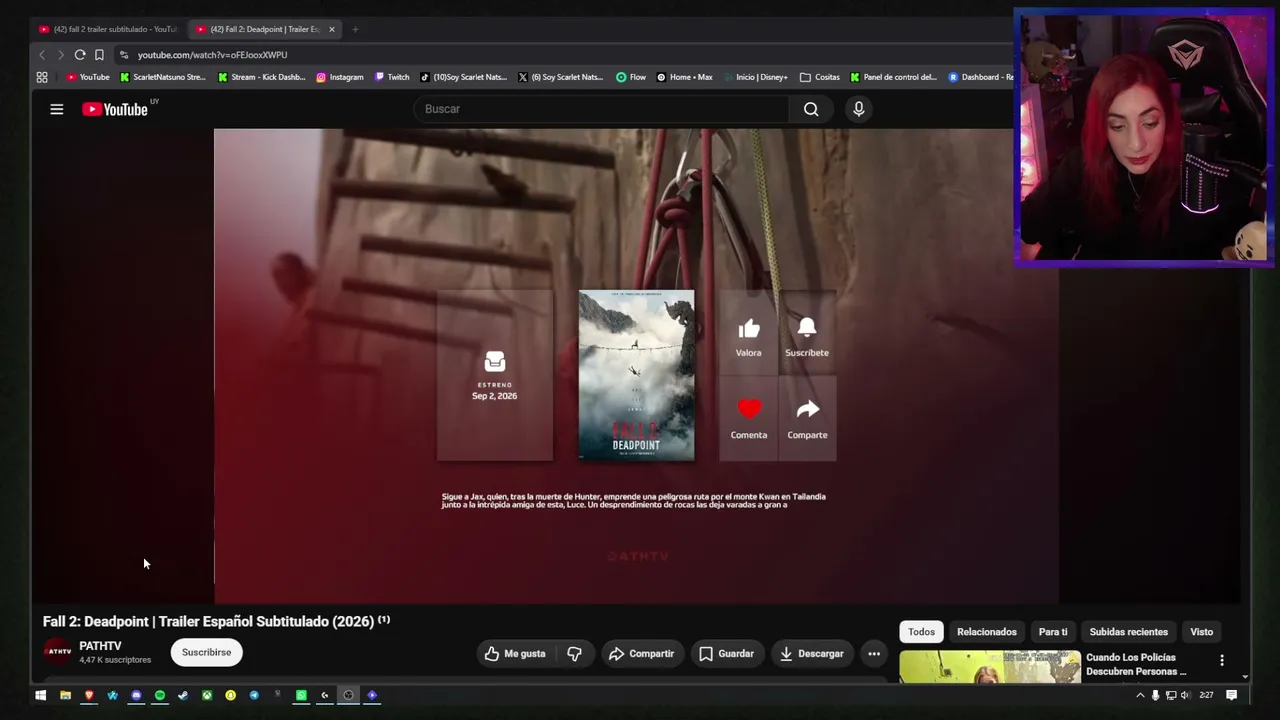
Task: Open the Windows Start menu
Action: pos(41,695)
